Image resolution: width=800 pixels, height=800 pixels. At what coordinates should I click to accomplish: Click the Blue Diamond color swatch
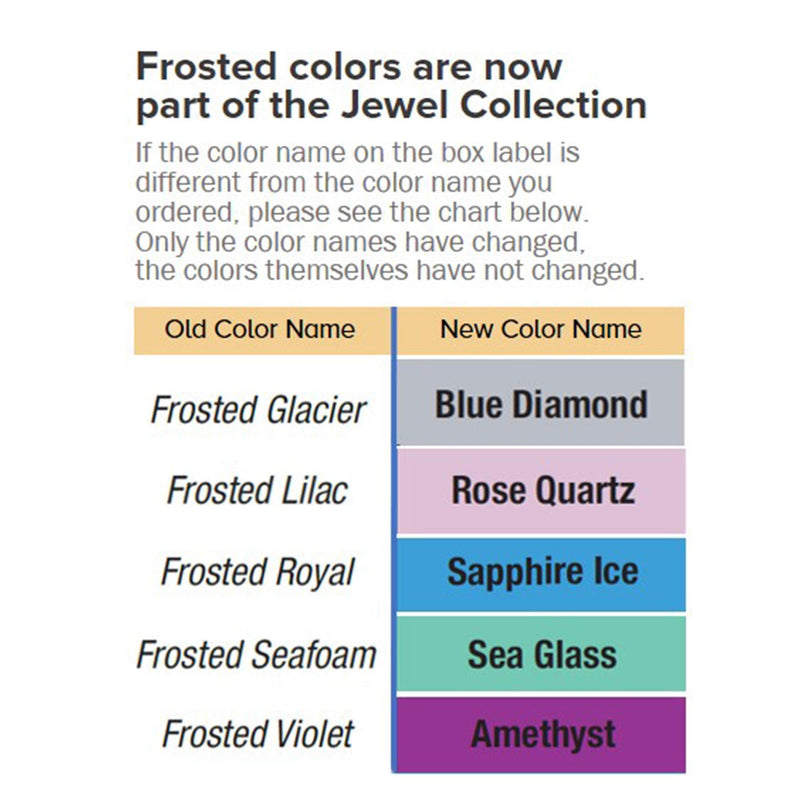pyautogui.click(x=540, y=403)
